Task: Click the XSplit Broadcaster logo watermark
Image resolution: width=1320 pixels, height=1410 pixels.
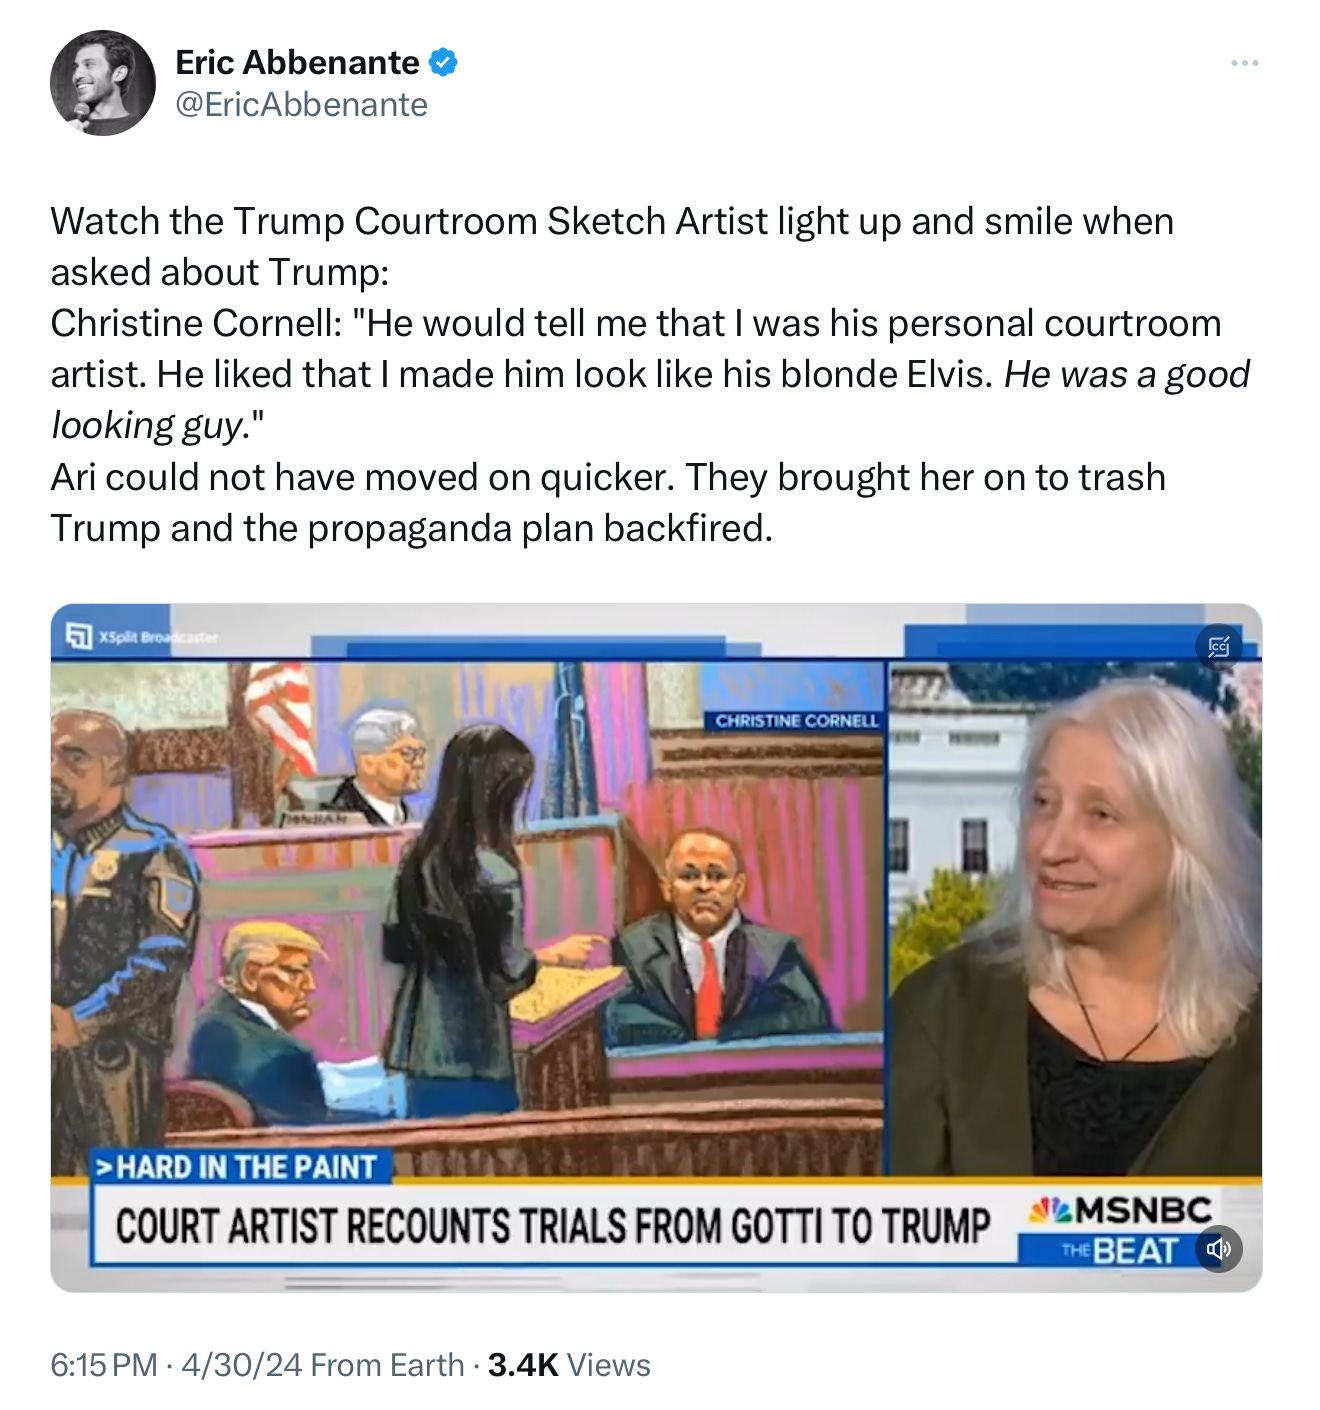Action: (x=141, y=636)
